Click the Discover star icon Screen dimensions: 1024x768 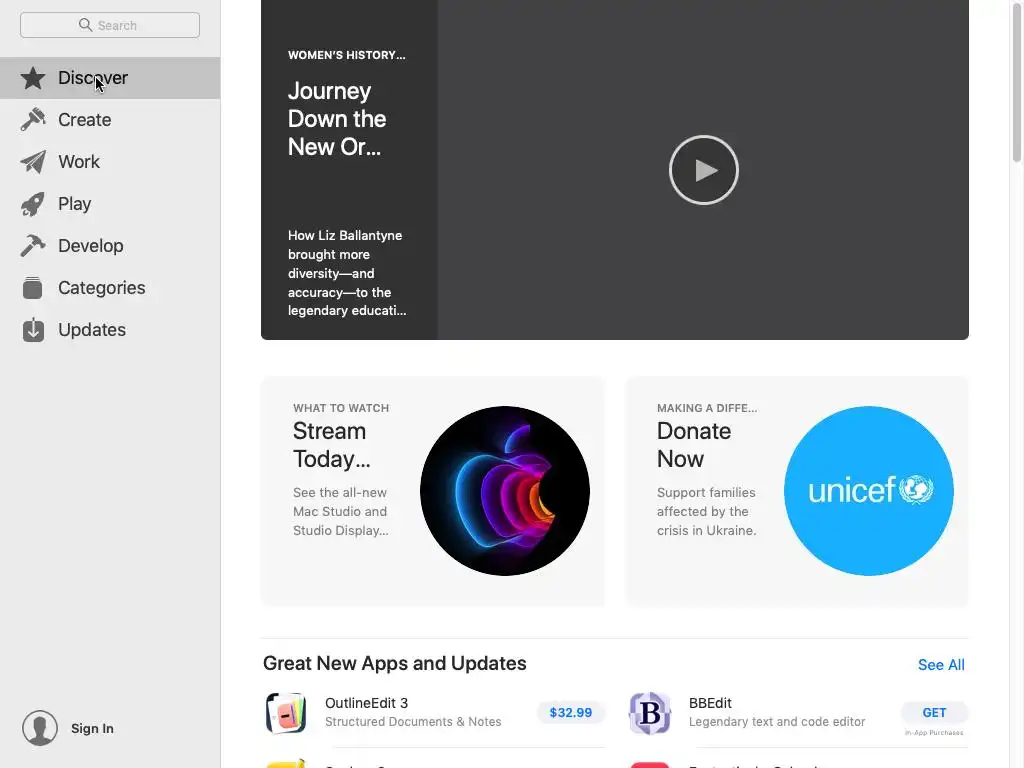[33, 78]
